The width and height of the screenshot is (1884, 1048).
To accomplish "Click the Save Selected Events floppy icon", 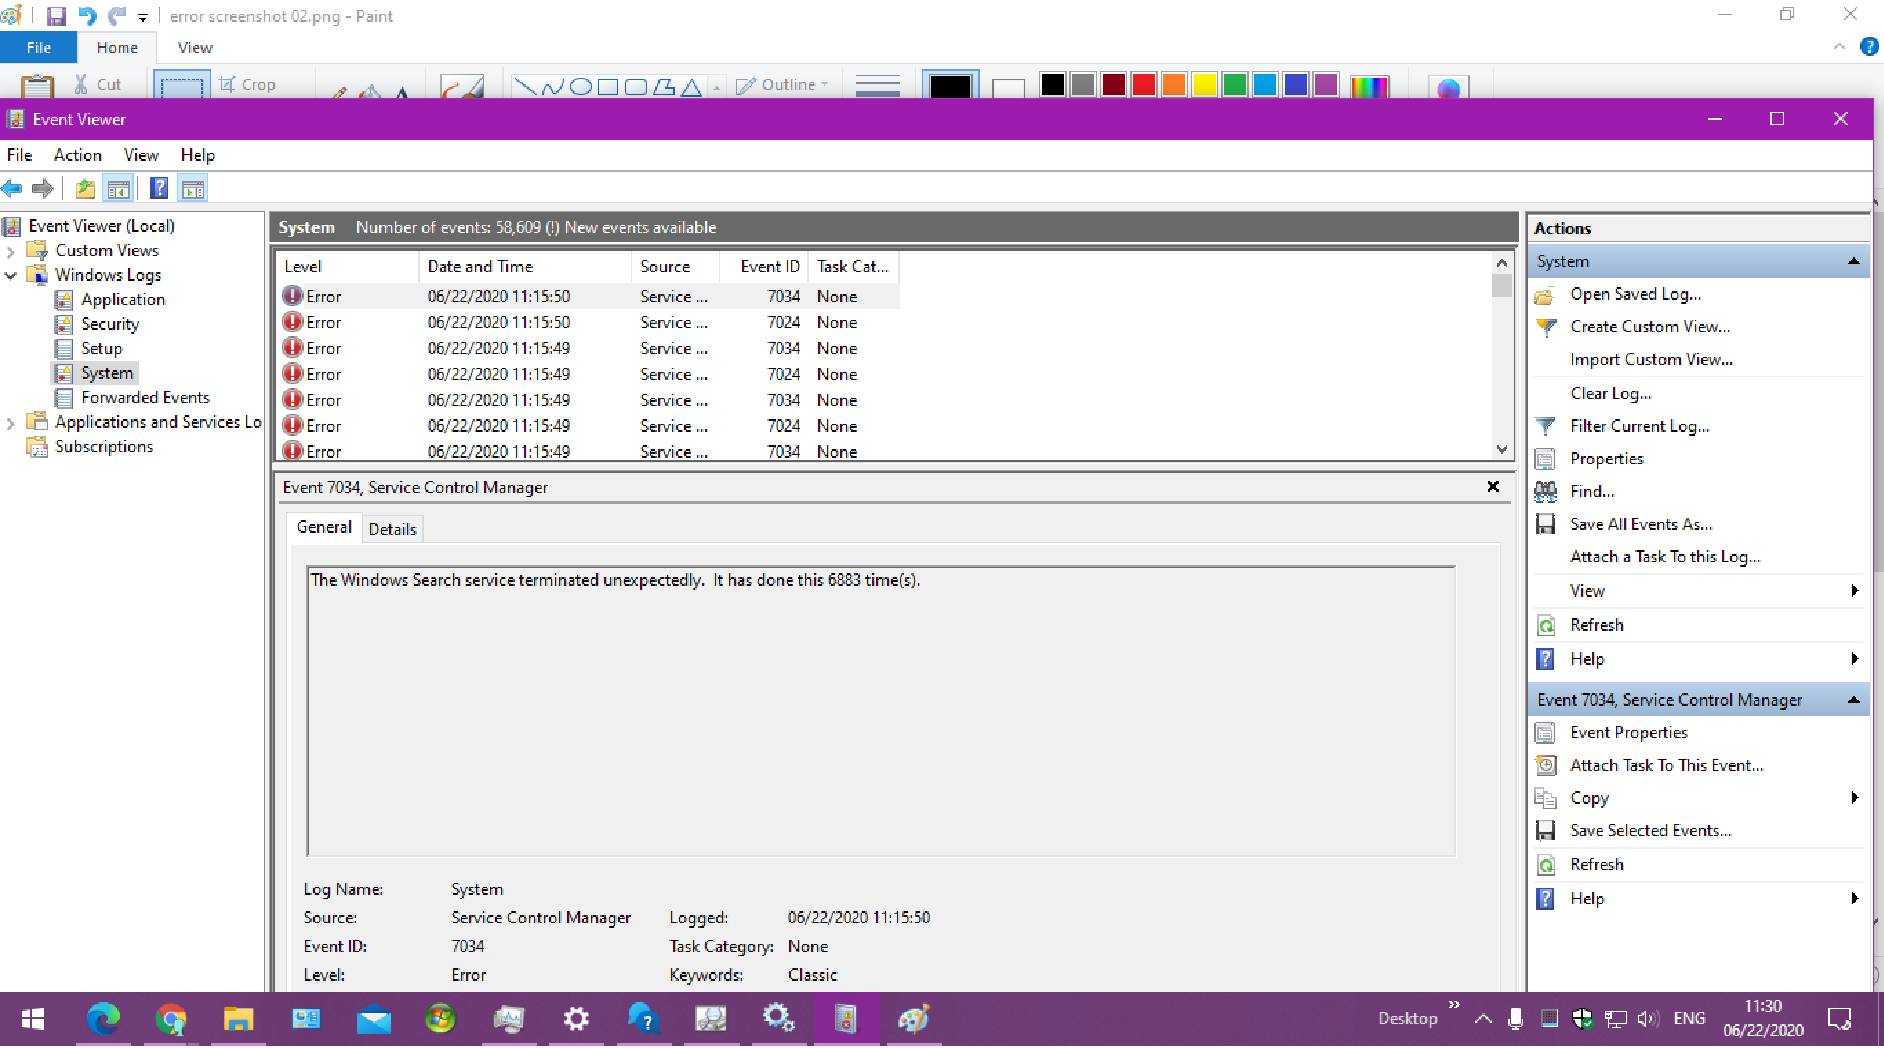I will (x=1546, y=830).
